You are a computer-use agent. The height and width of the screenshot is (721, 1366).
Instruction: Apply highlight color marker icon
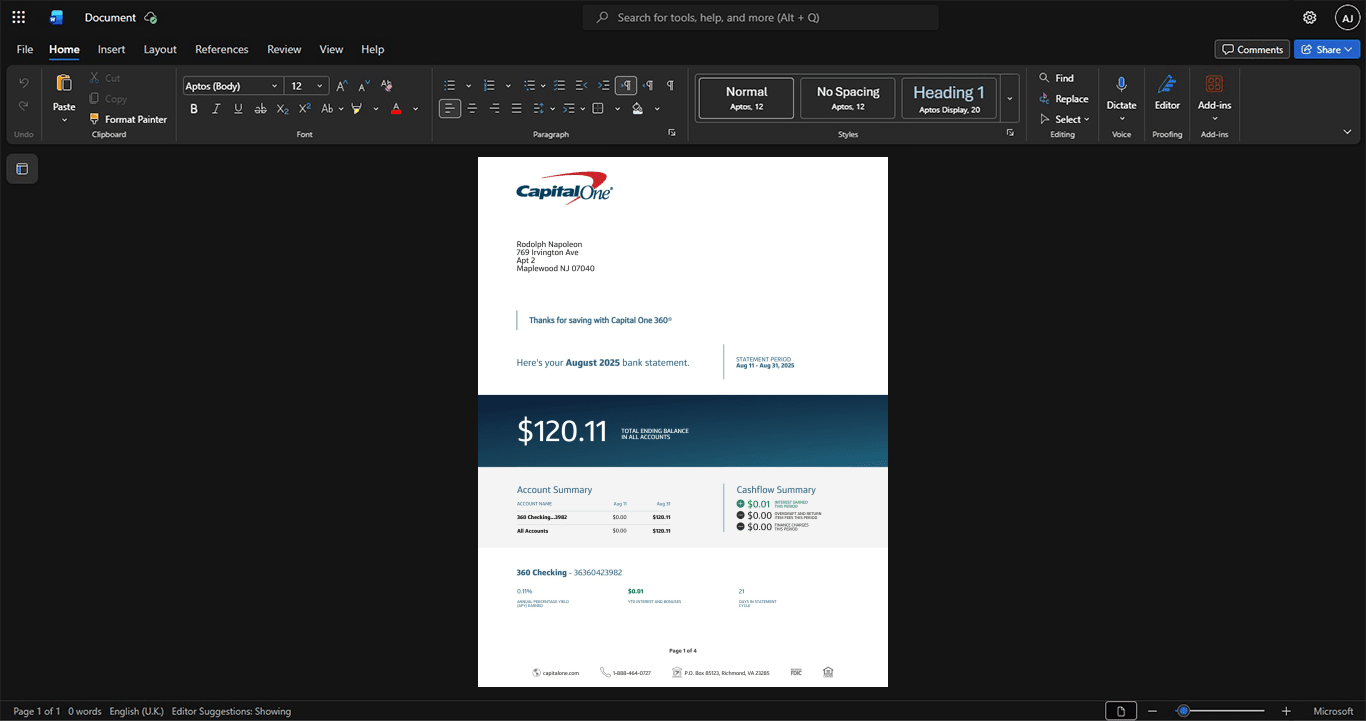pos(357,109)
